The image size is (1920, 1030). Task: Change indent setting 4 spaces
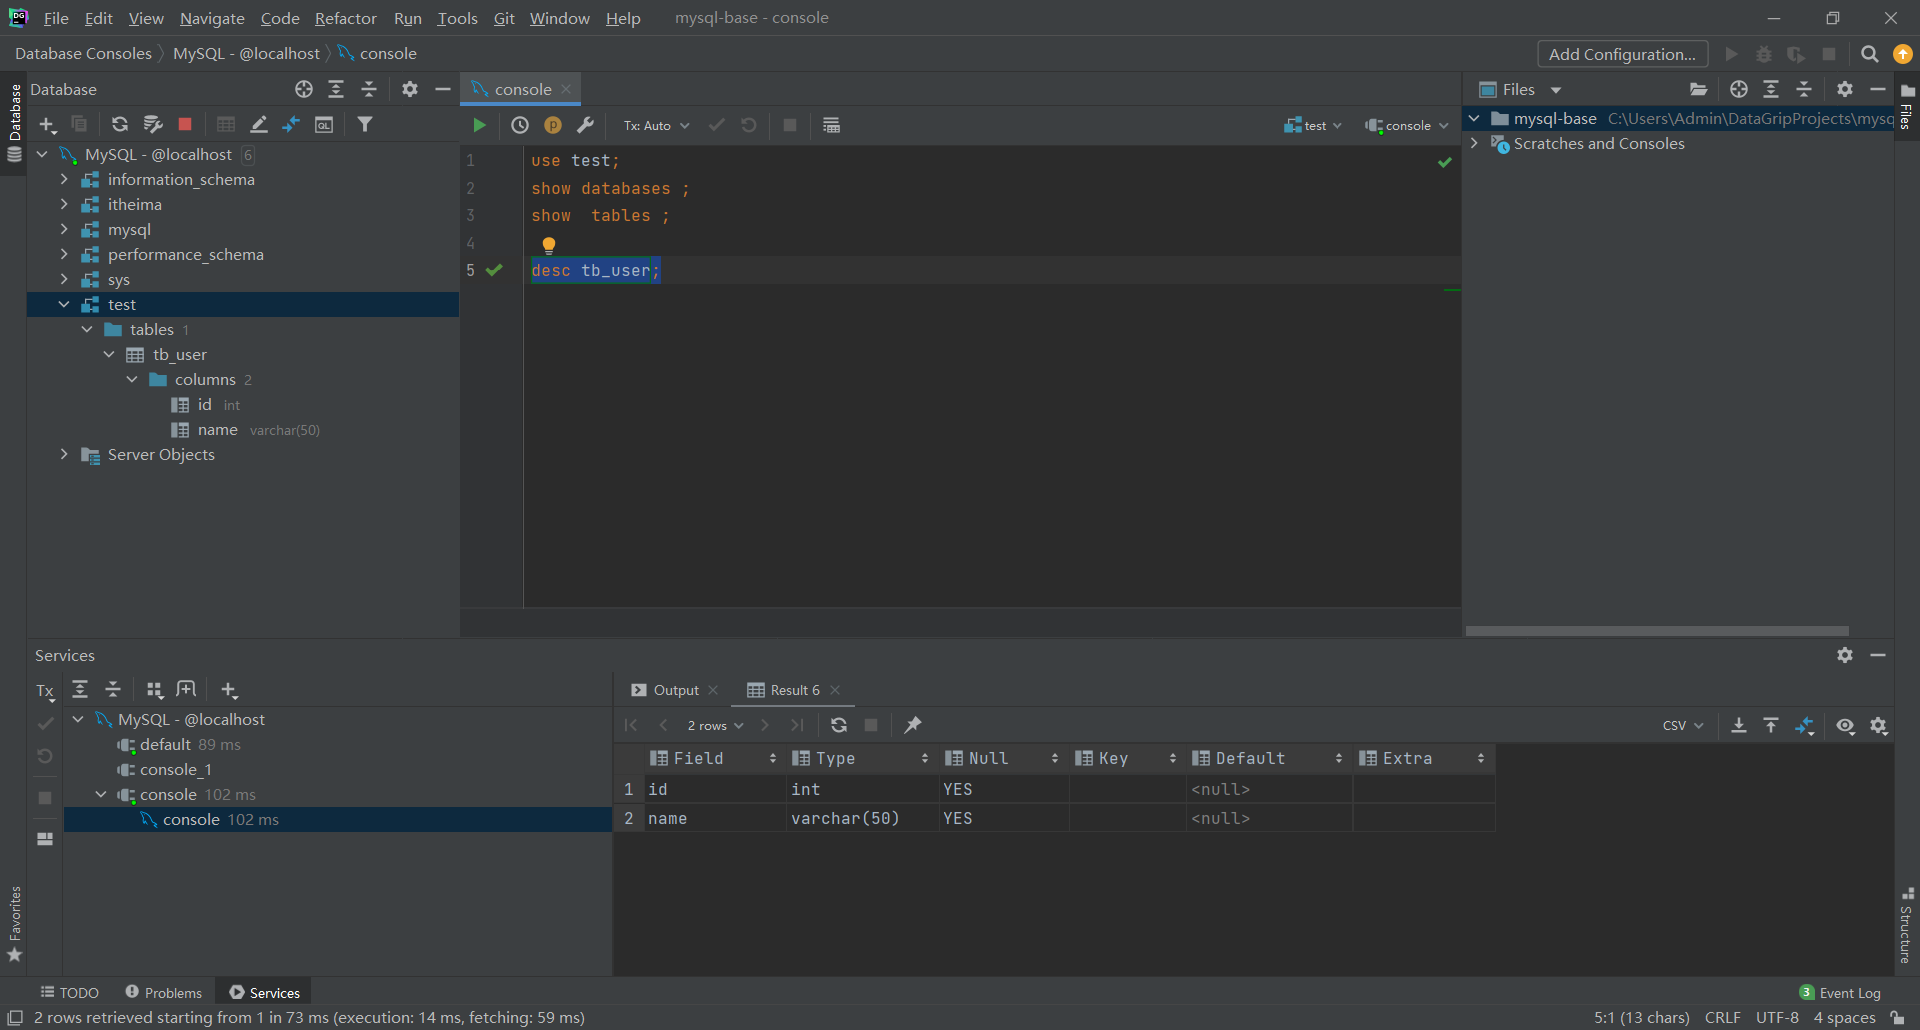[1844, 1017]
